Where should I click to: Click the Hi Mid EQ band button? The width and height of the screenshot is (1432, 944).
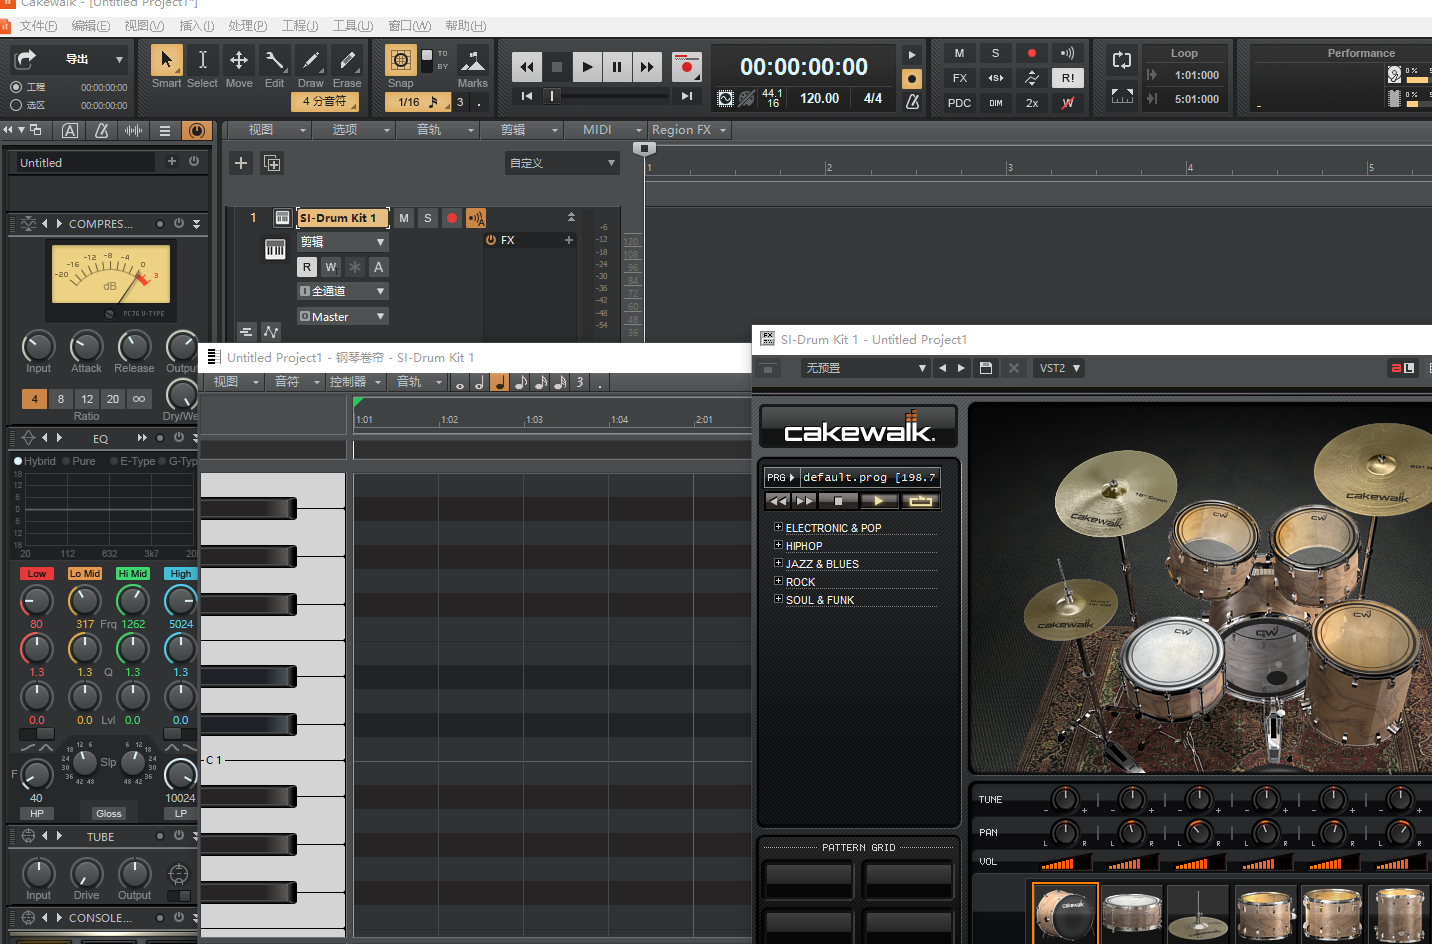(x=133, y=574)
